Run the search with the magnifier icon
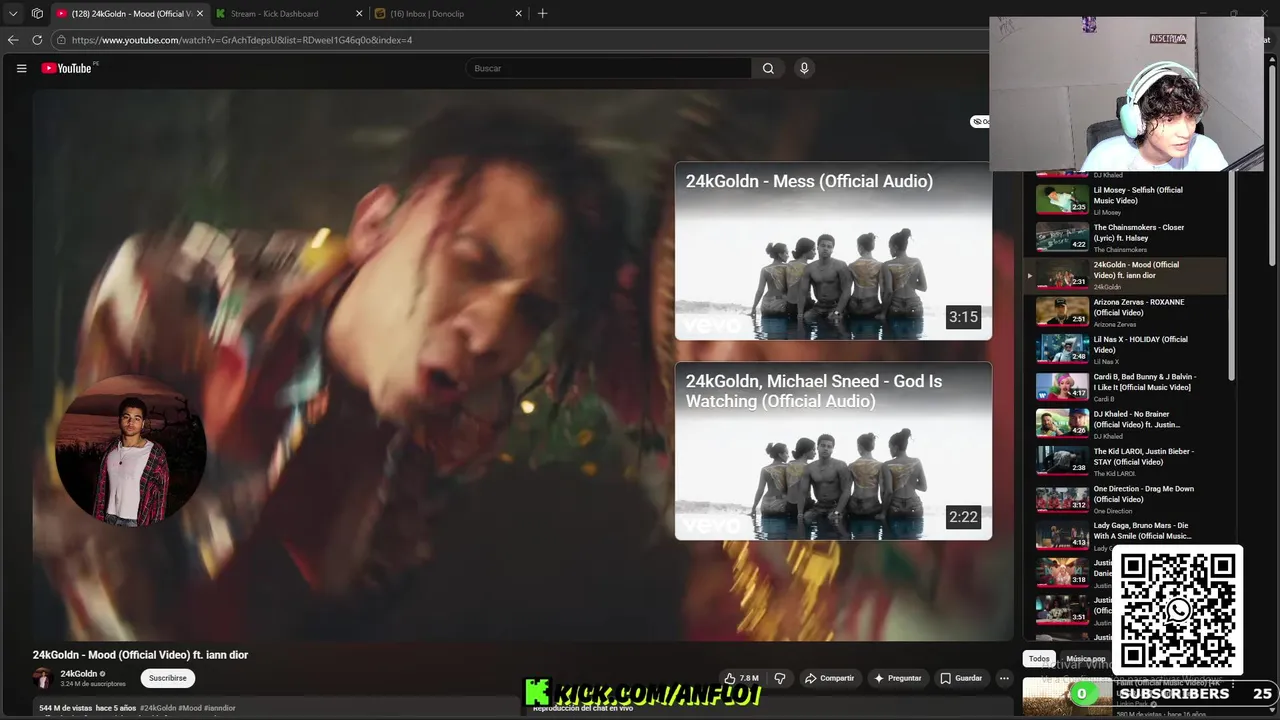This screenshot has width=1280, height=720. (x=768, y=68)
